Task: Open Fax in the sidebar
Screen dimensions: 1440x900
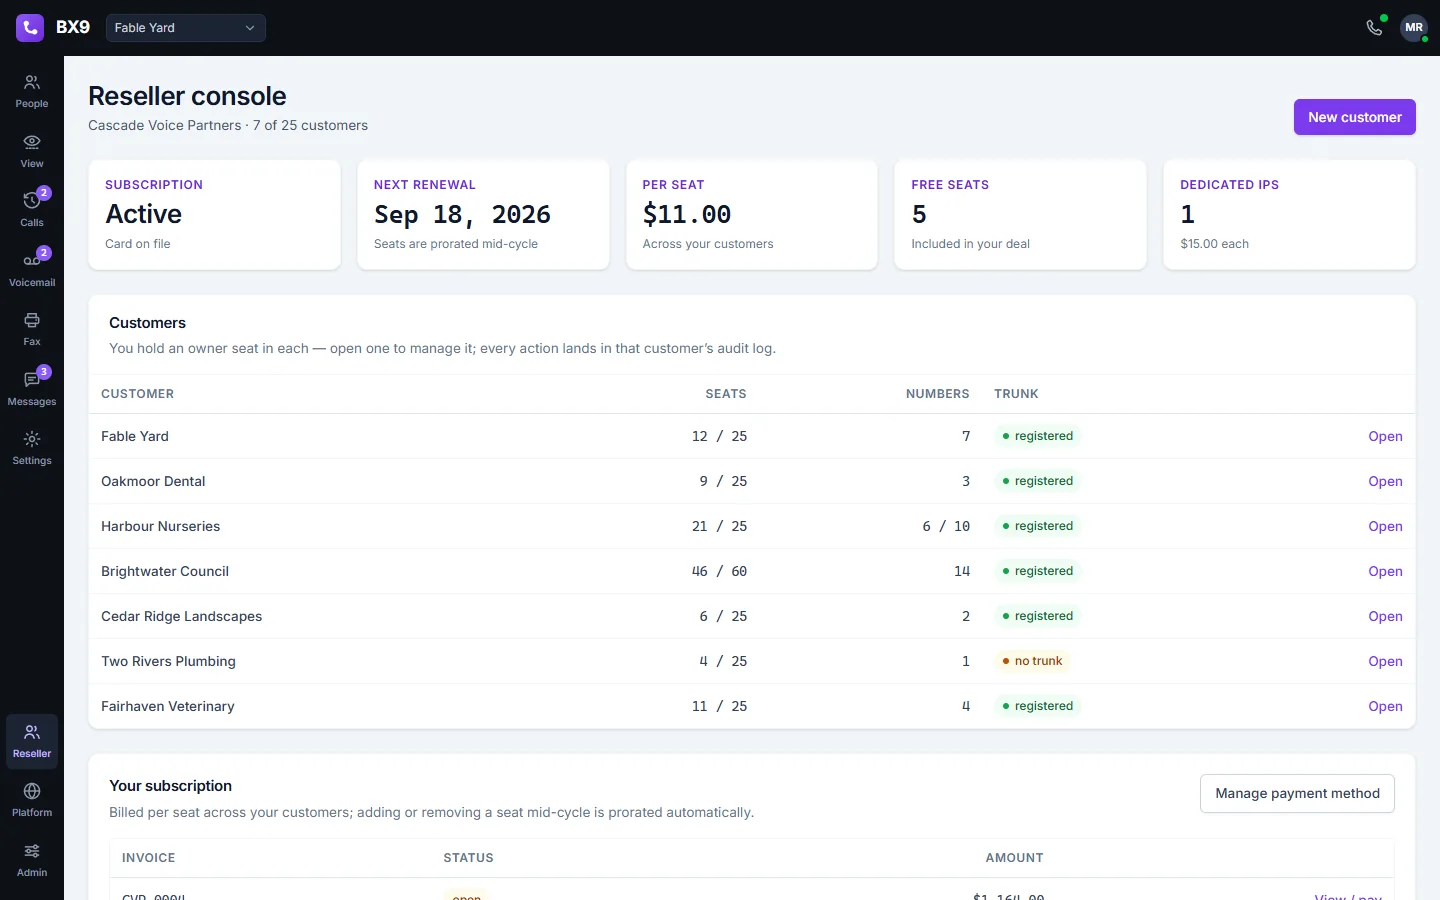Action: tap(32, 329)
